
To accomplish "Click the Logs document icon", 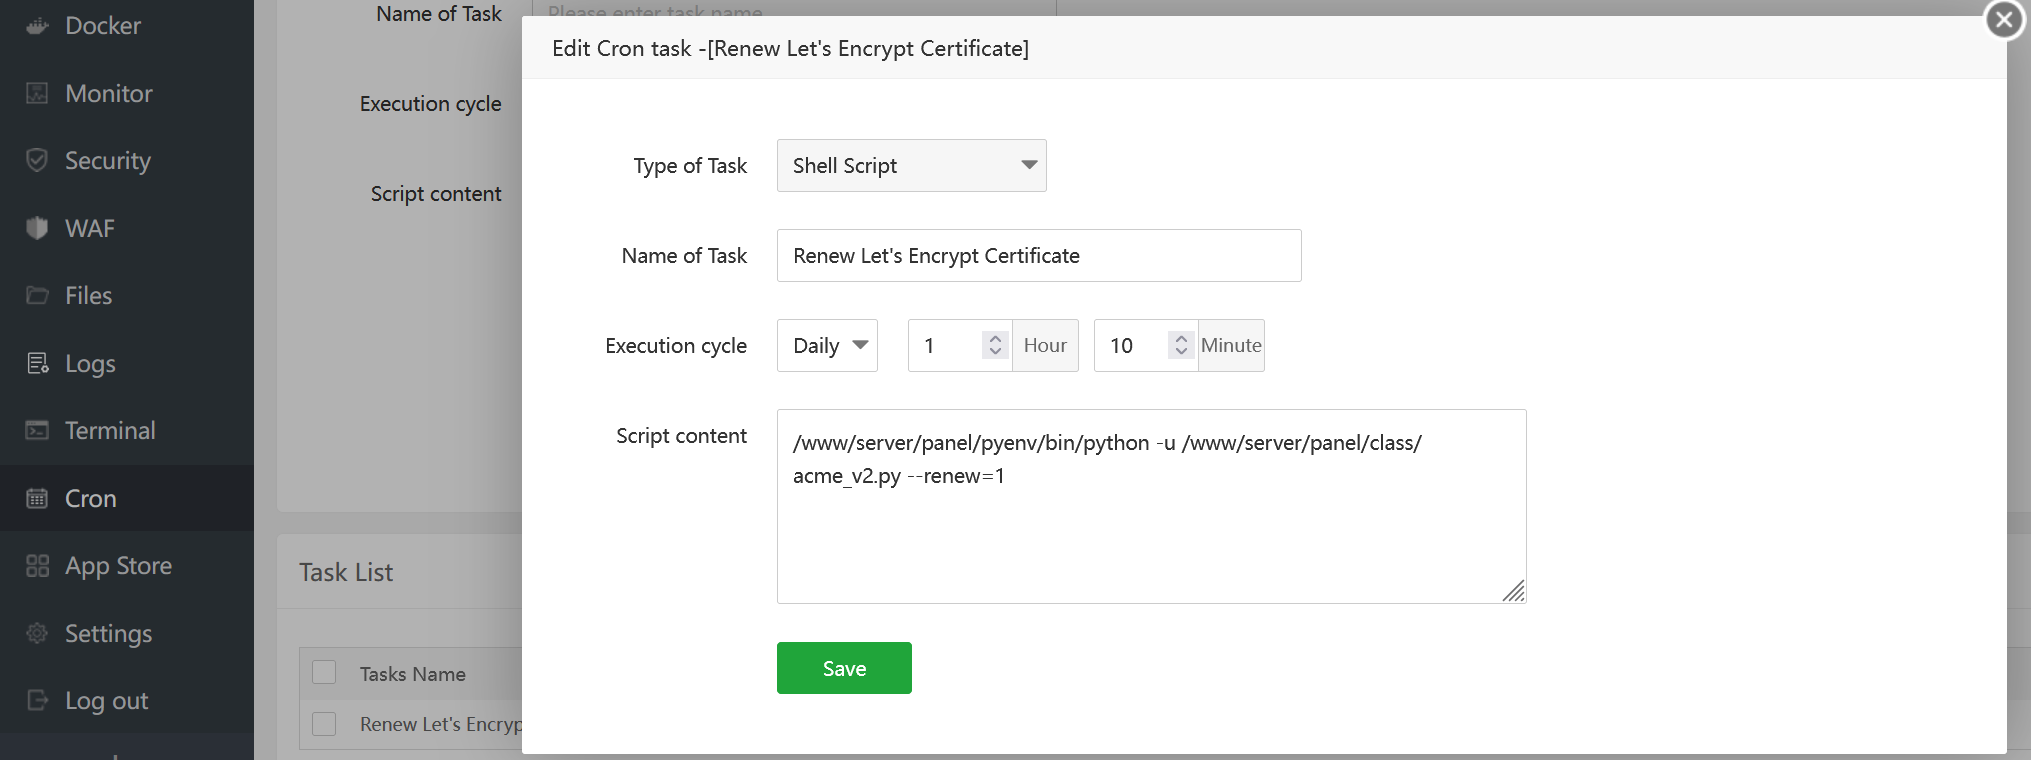I will 37,364.
